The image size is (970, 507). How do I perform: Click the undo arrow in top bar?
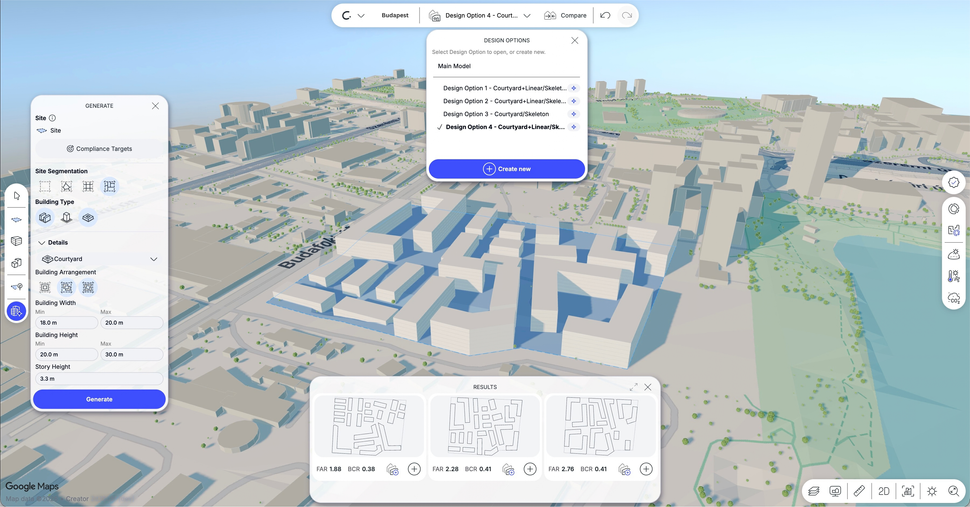click(605, 15)
